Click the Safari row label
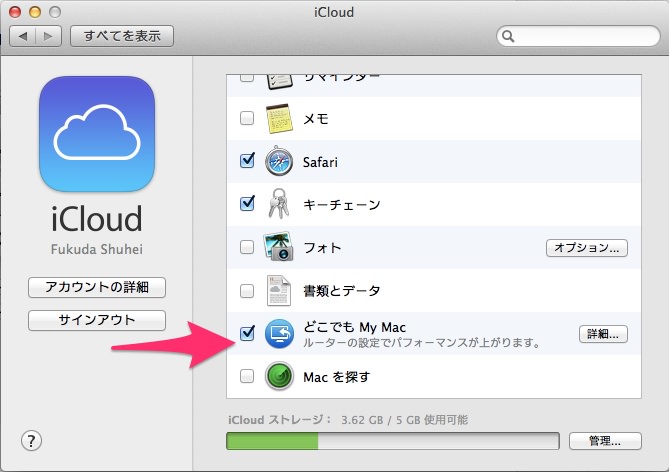Viewport: 669px width, 472px height. pyautogui.click(x=320, y=162)
